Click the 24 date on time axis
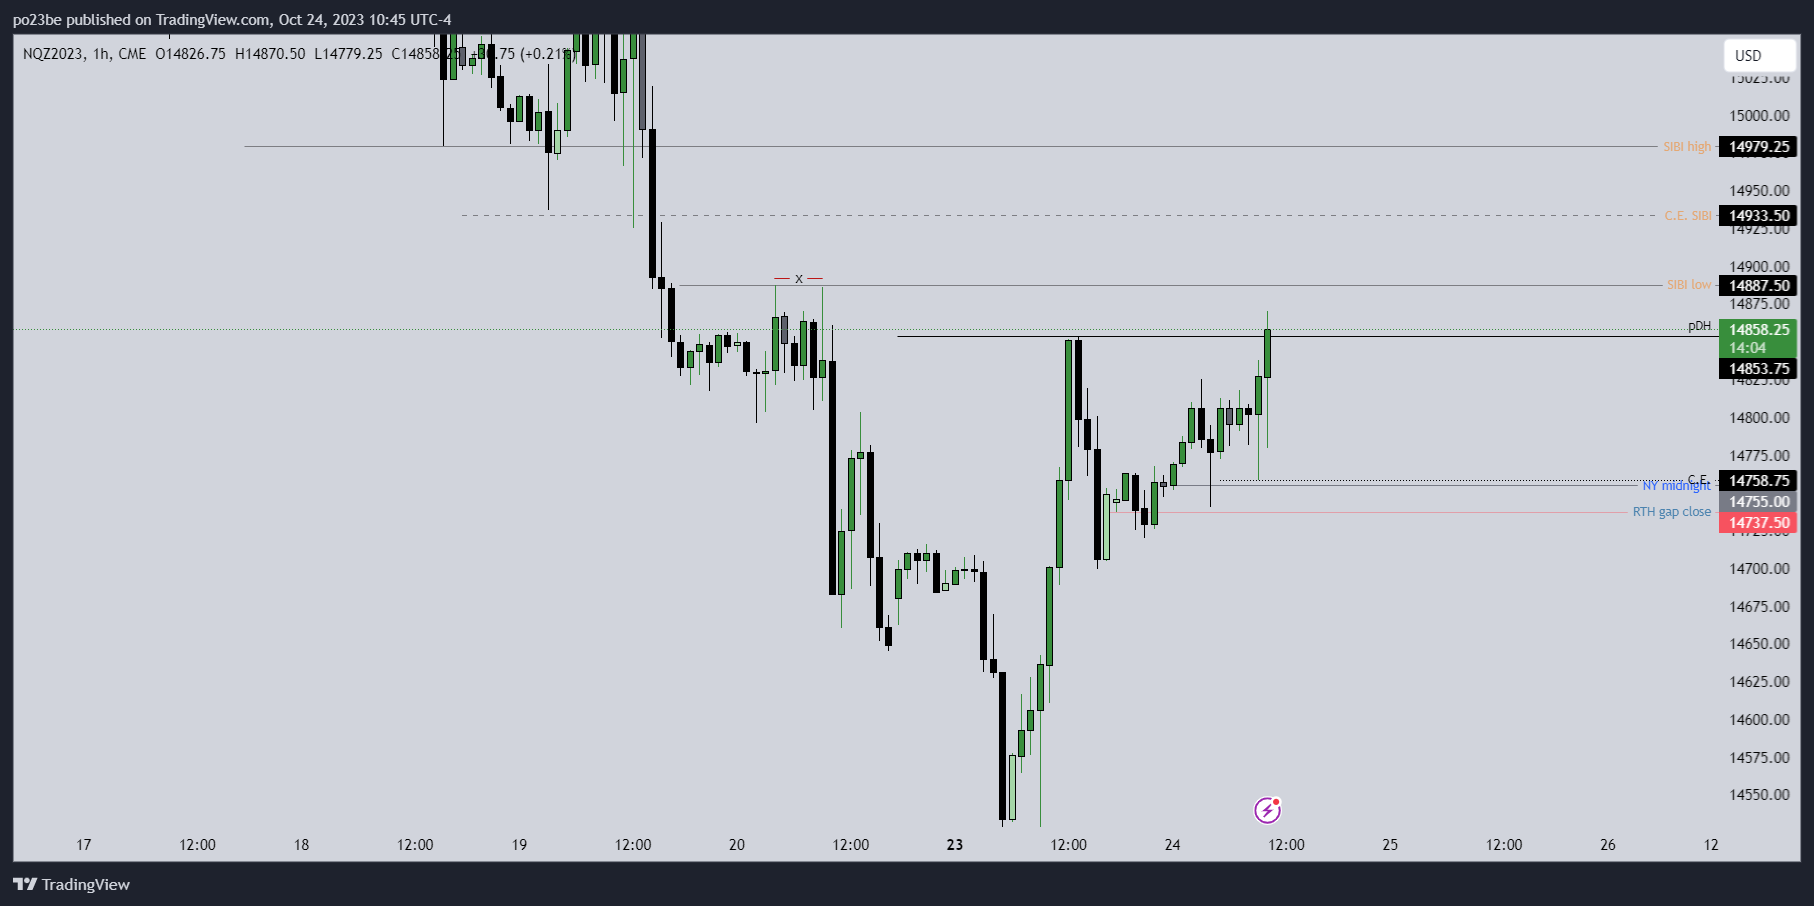1814x906 pixels. click(x=1172, y=845)
